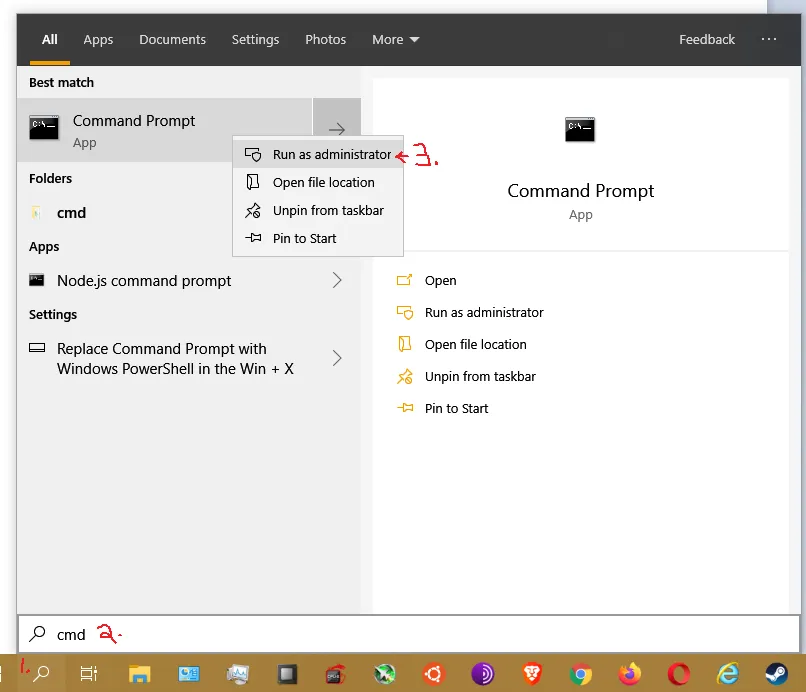
Task: Choose Run as administrator in context menu
Action: [318, 154]
